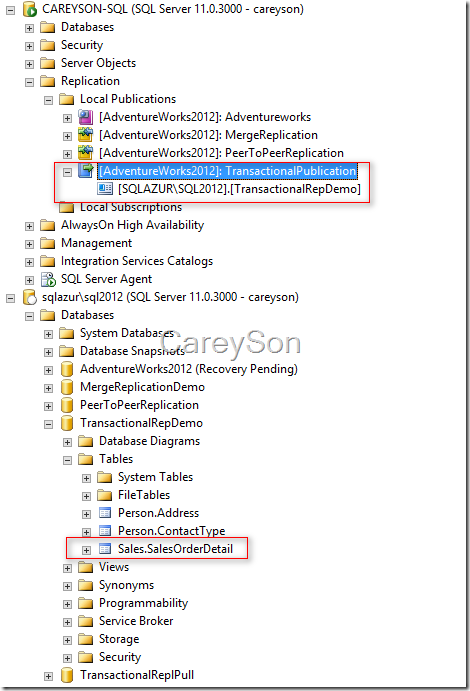Expand the AlwaysOn High Availability node

[x=30, y=226]
